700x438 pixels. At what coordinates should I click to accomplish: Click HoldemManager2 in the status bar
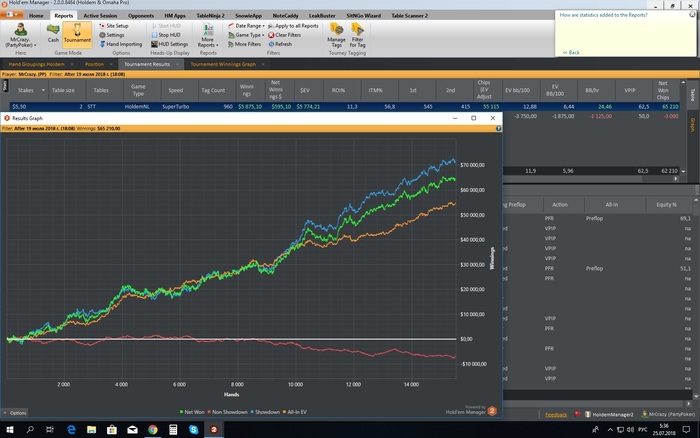609,415
